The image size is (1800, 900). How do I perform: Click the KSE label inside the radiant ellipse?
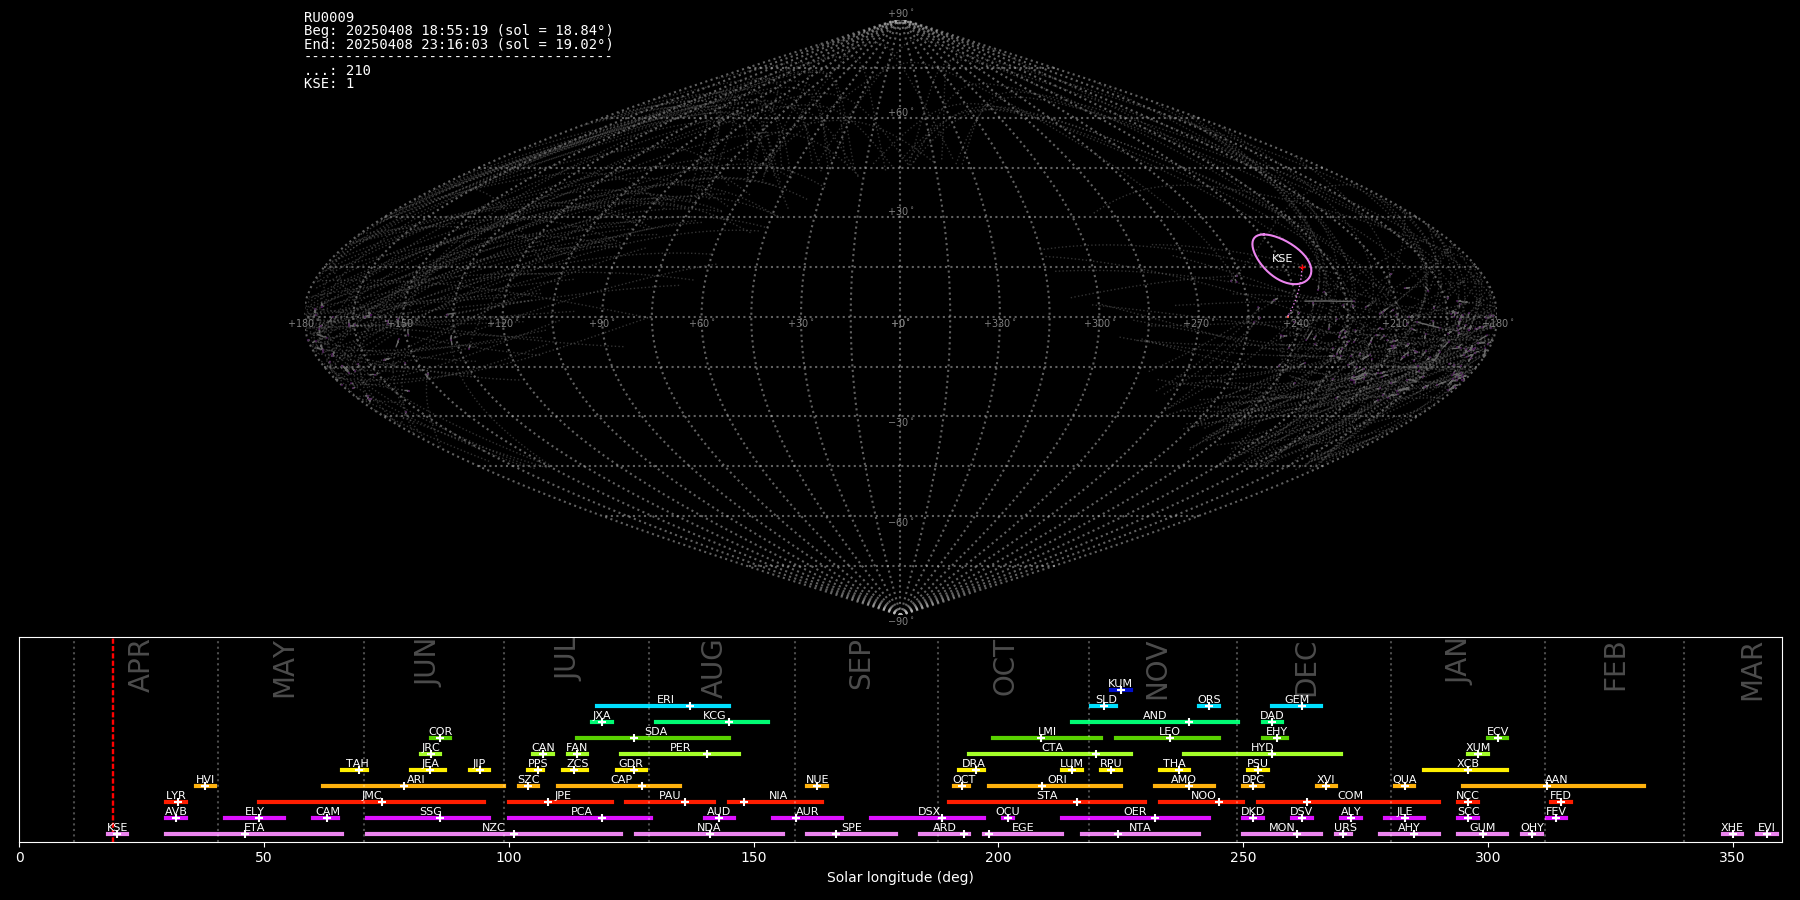1282,259
